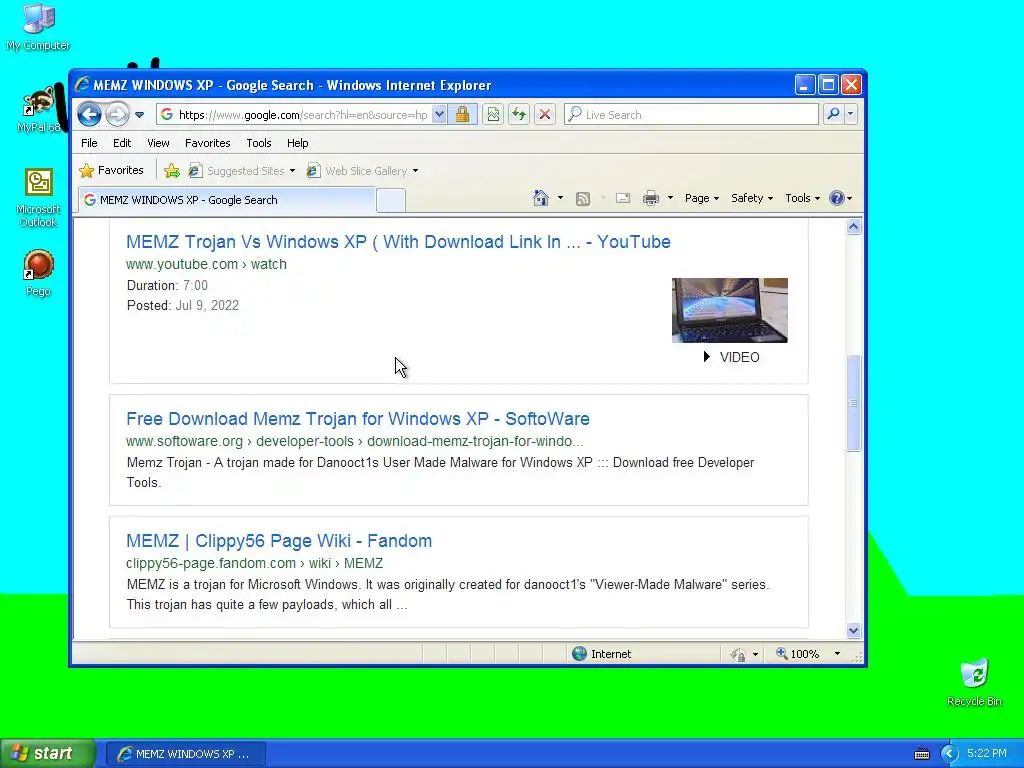This screenshot has width=1024, height=768.
Task: Open Free Download Memz Trojan SoftoWare link
Action: coord(358,419)
